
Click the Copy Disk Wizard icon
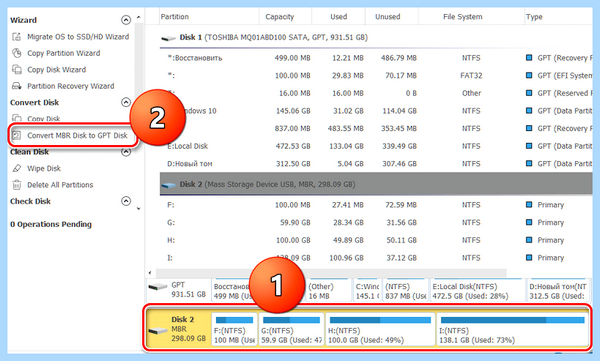coord(16,69)
